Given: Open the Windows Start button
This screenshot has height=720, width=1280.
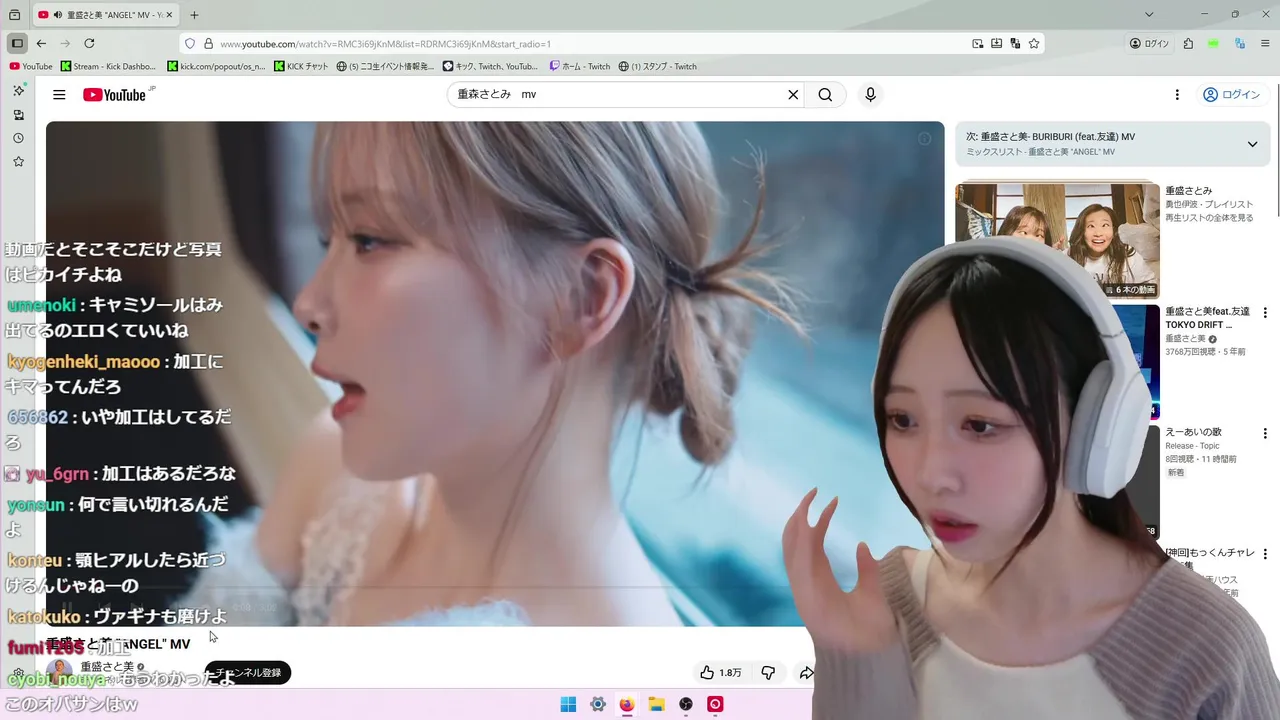Looking at the screenshot, I should [x=568, y=704].
